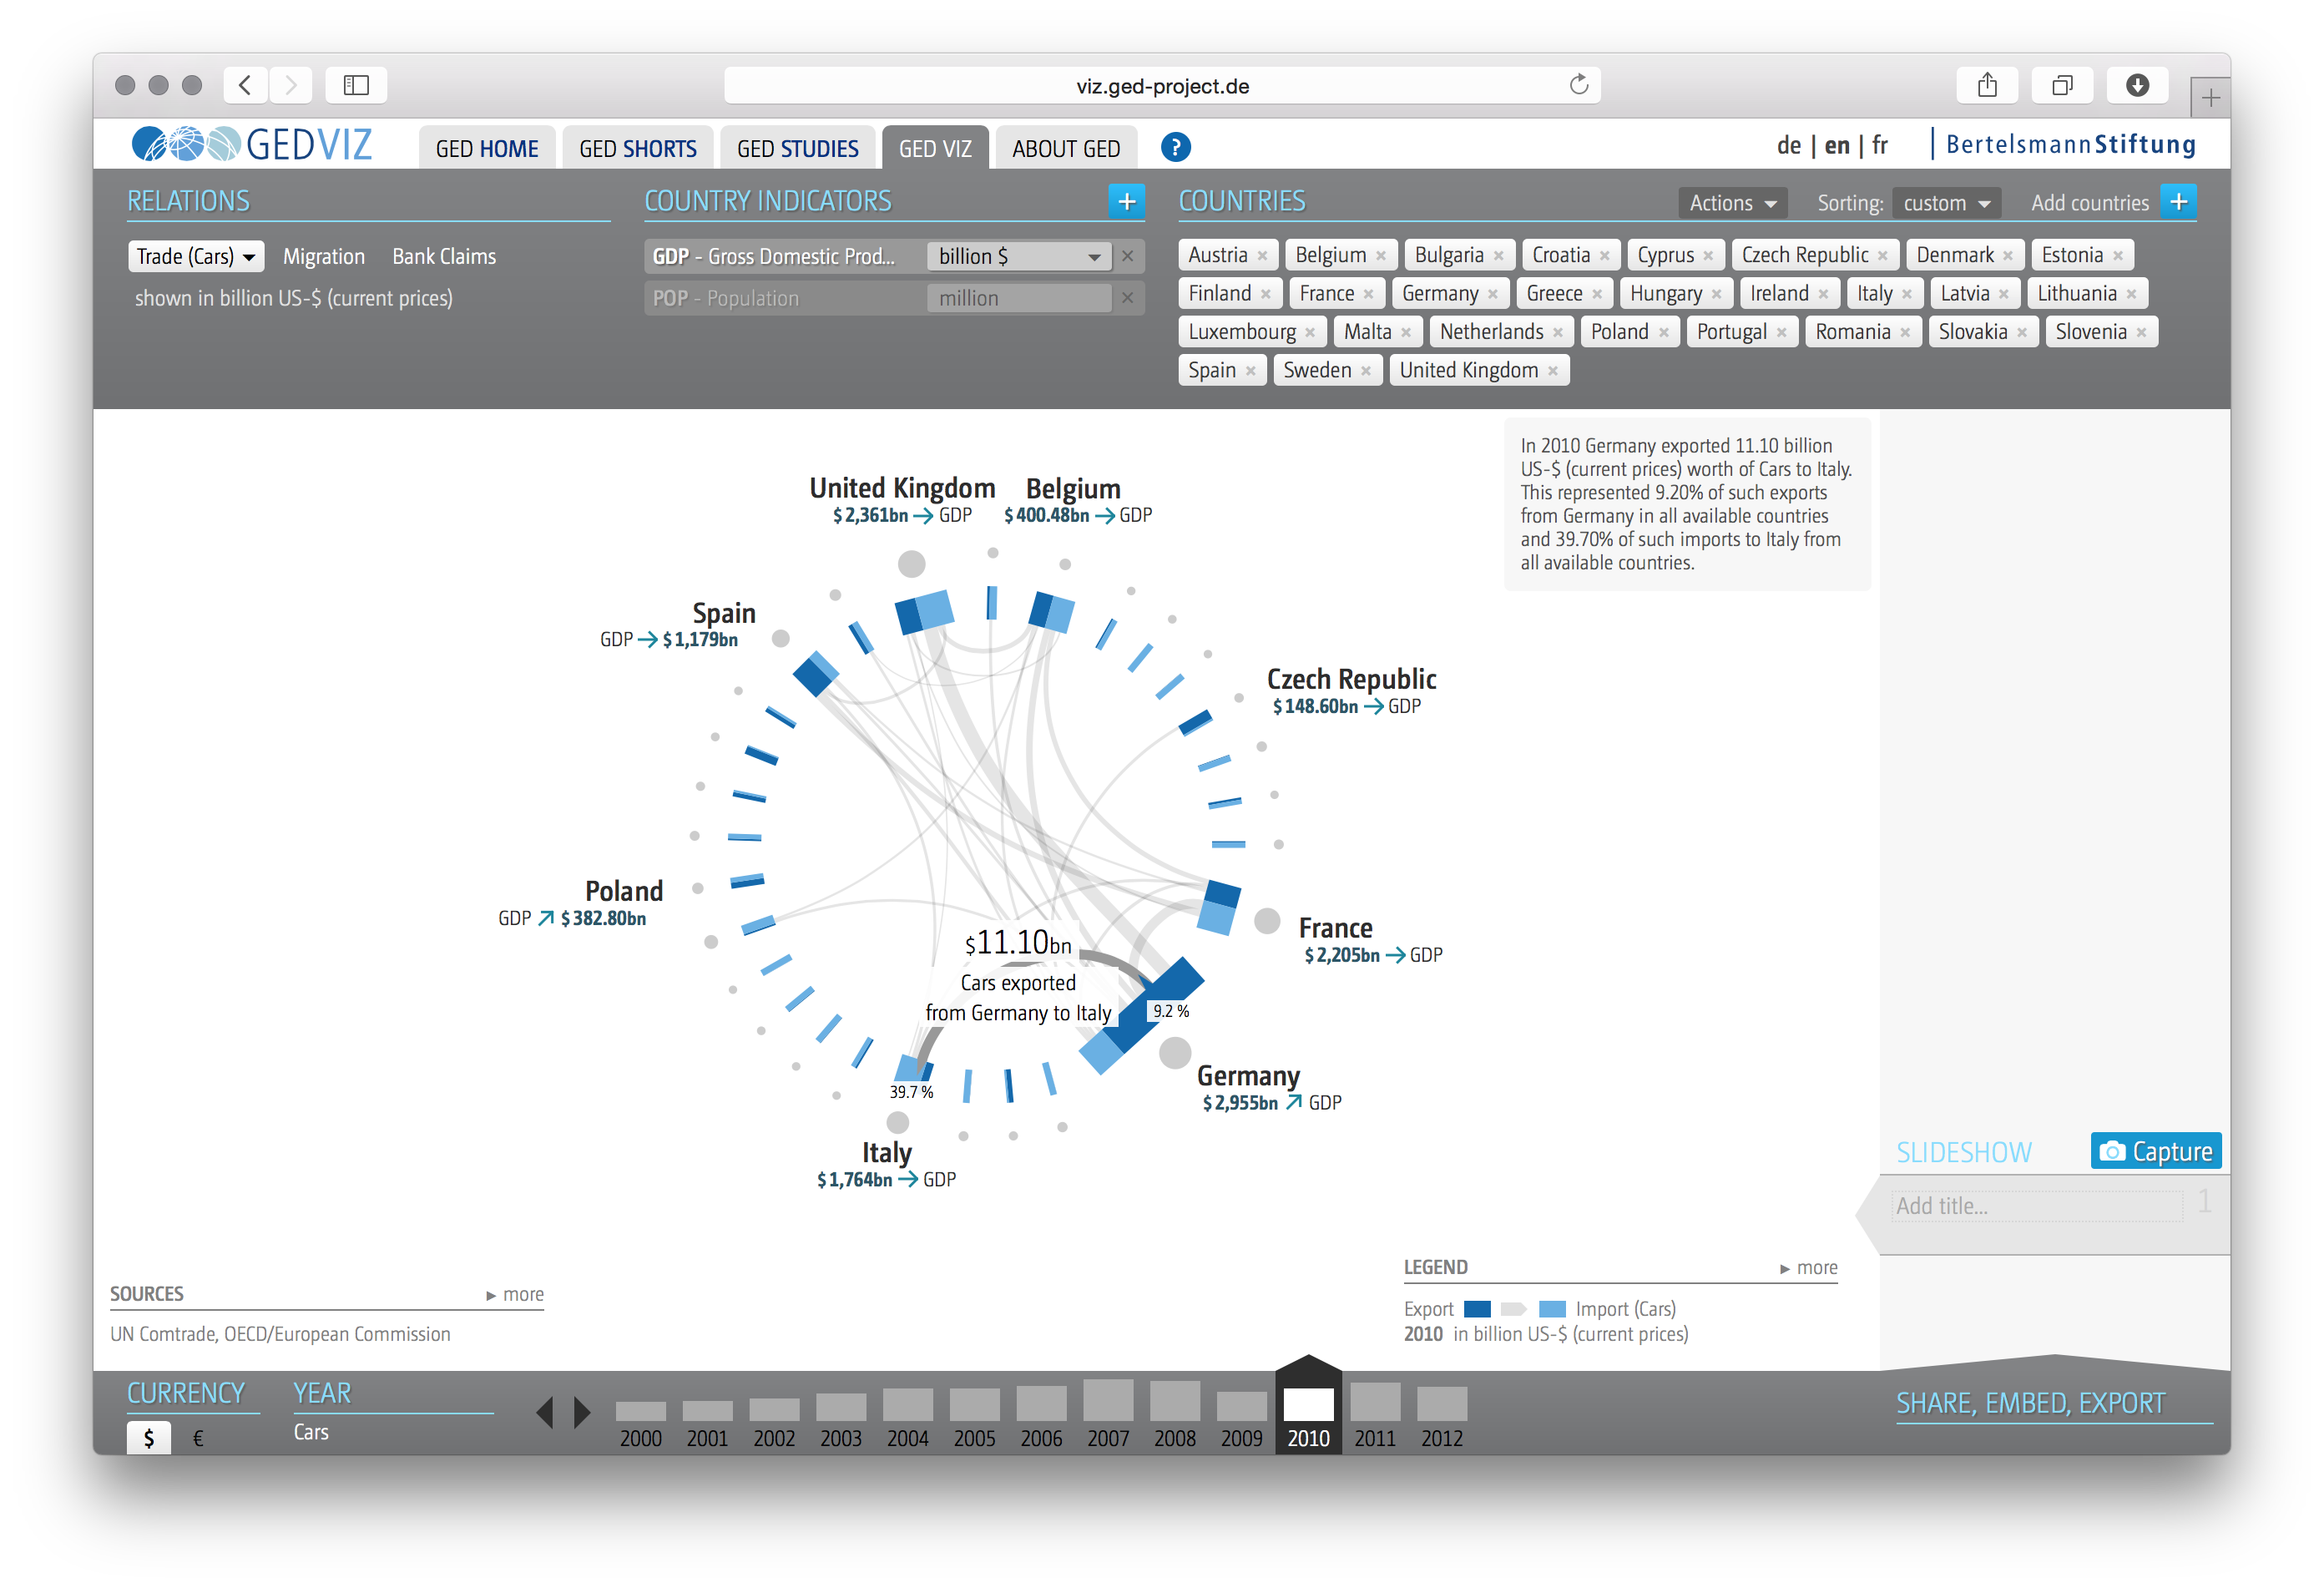Add a new country indicator with plus
This screenshot has height=1588, width=2324.
[1126, 202]
